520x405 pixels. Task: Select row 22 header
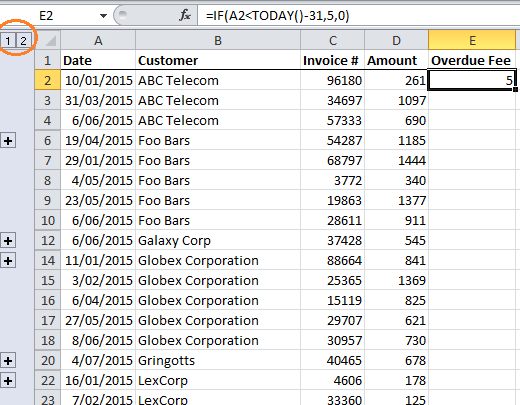coord(48,380)
